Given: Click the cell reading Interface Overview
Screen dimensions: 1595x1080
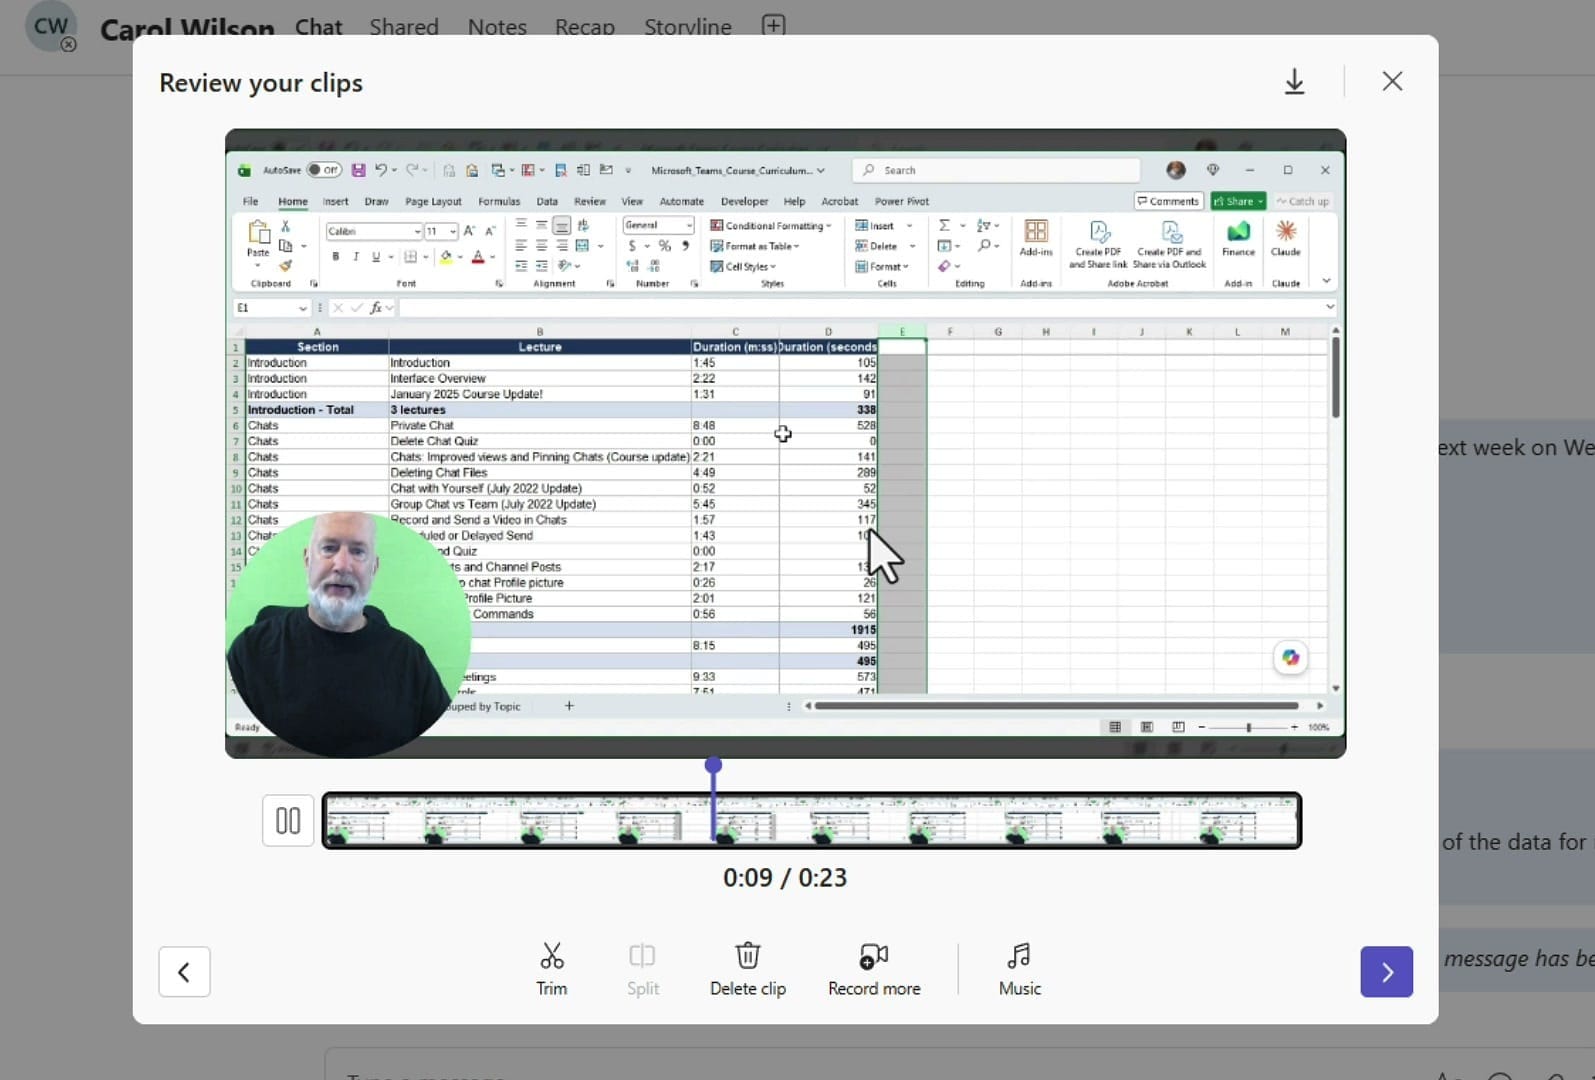Looking at the screenshot, I should click(x=539, y=378).
